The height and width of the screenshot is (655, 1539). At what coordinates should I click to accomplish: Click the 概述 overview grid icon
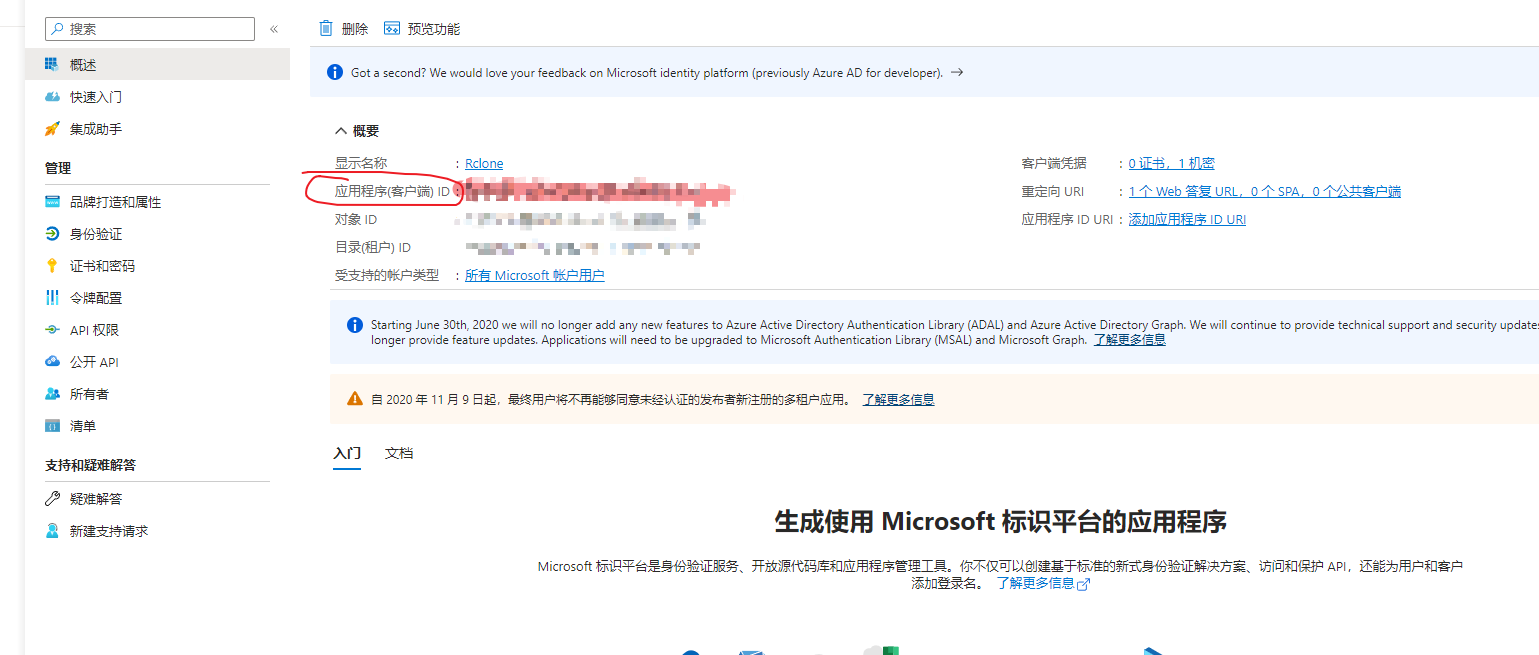(52, 65)
